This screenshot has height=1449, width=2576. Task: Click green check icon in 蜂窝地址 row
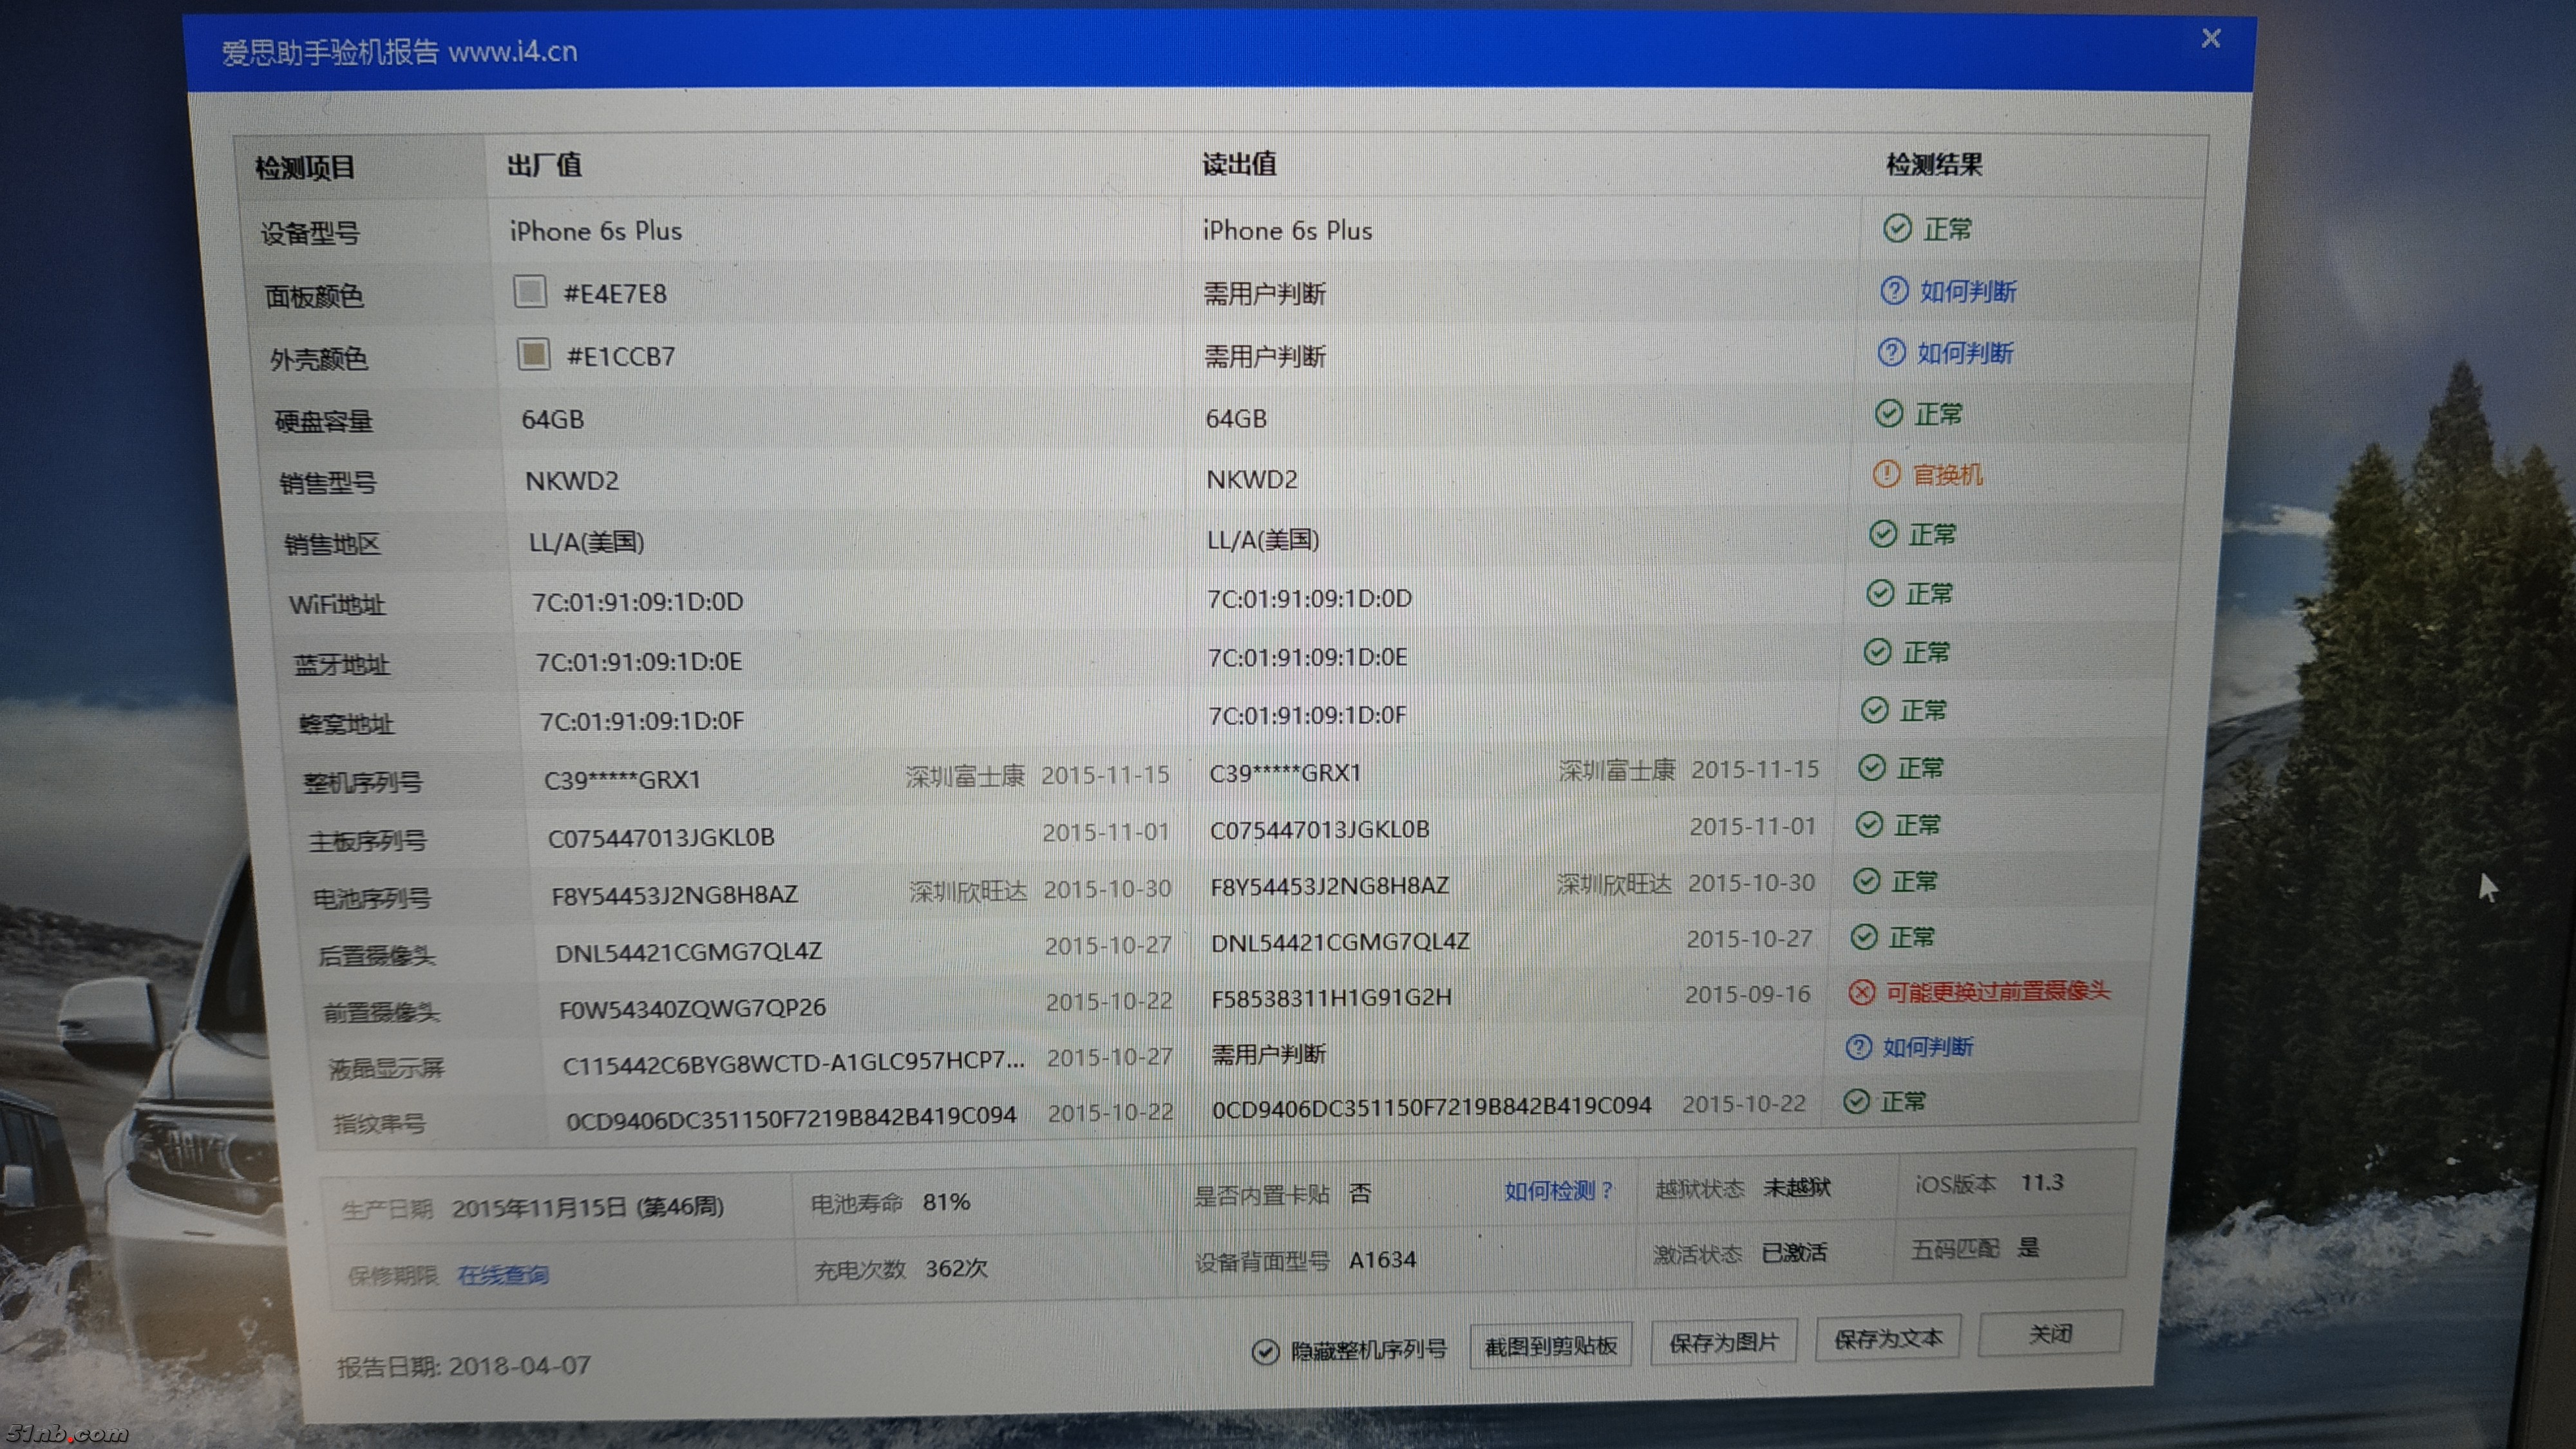pyautogui.click(x=1875, y=710)
